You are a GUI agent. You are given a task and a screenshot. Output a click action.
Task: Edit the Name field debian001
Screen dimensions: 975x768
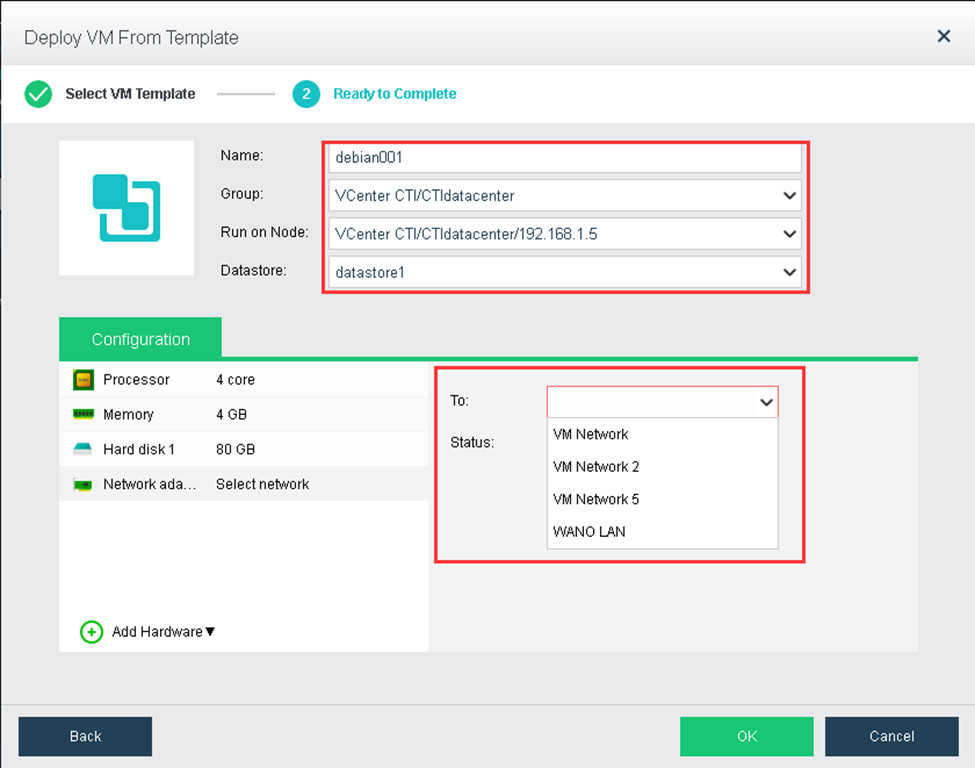click(x=565, y=158)
